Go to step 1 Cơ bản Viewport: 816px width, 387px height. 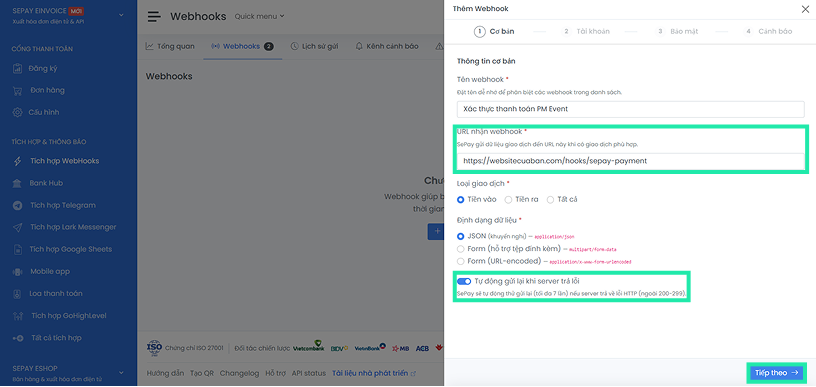(494, 31)
